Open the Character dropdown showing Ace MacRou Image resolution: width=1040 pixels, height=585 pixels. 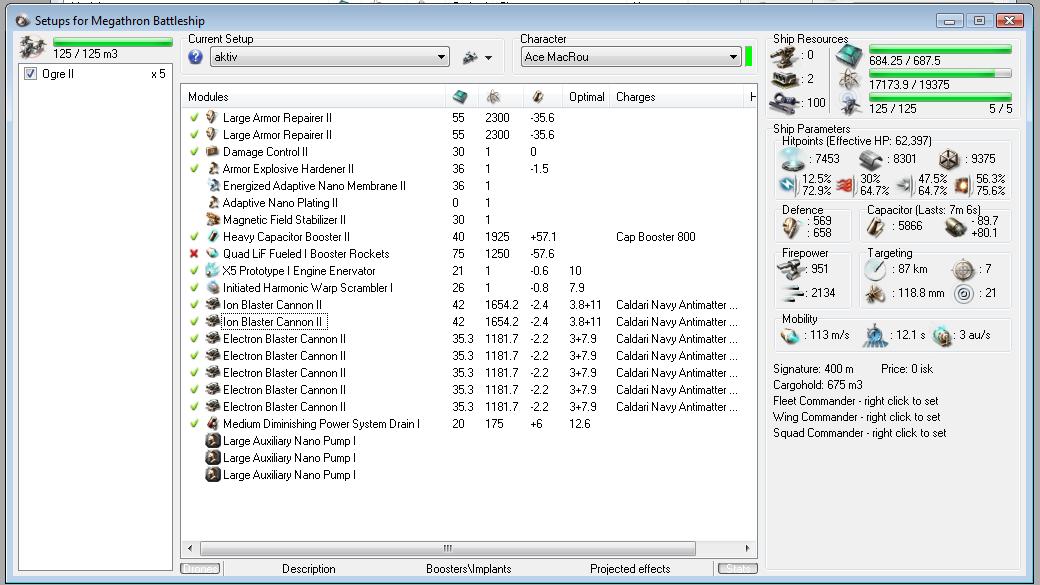(x=733, y=58)
